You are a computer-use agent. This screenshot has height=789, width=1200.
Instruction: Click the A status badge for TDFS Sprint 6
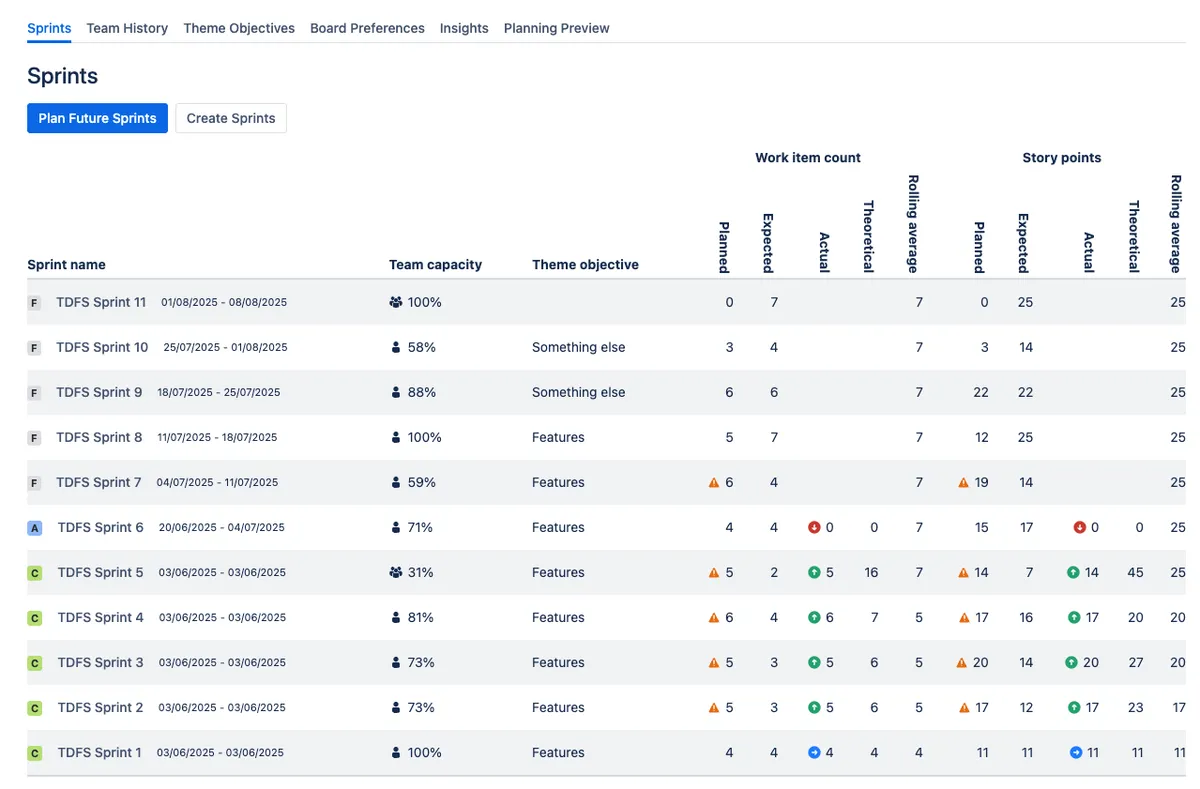coord(35,528)
